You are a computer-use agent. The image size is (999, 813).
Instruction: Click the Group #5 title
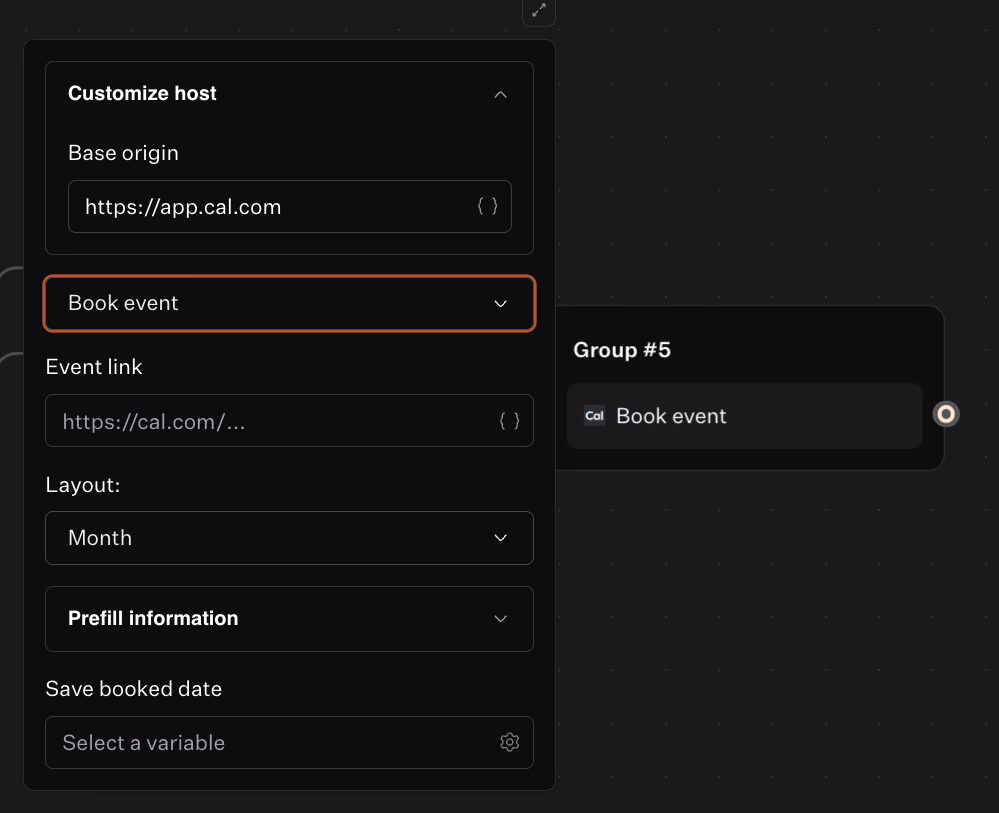tap(621, 350)
